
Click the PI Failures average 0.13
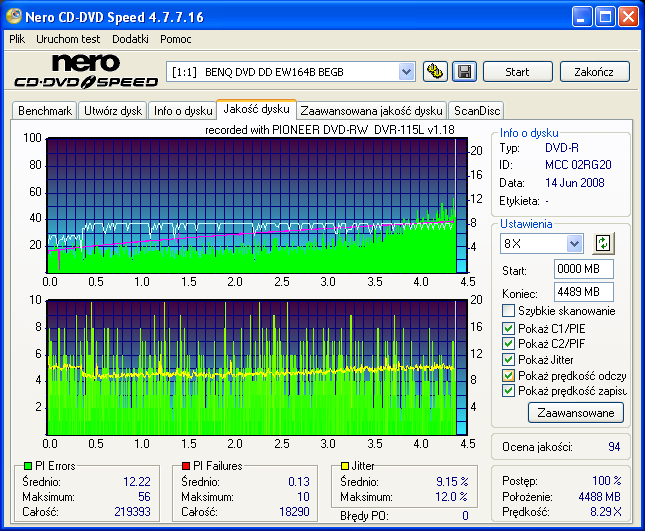[299, 482]
